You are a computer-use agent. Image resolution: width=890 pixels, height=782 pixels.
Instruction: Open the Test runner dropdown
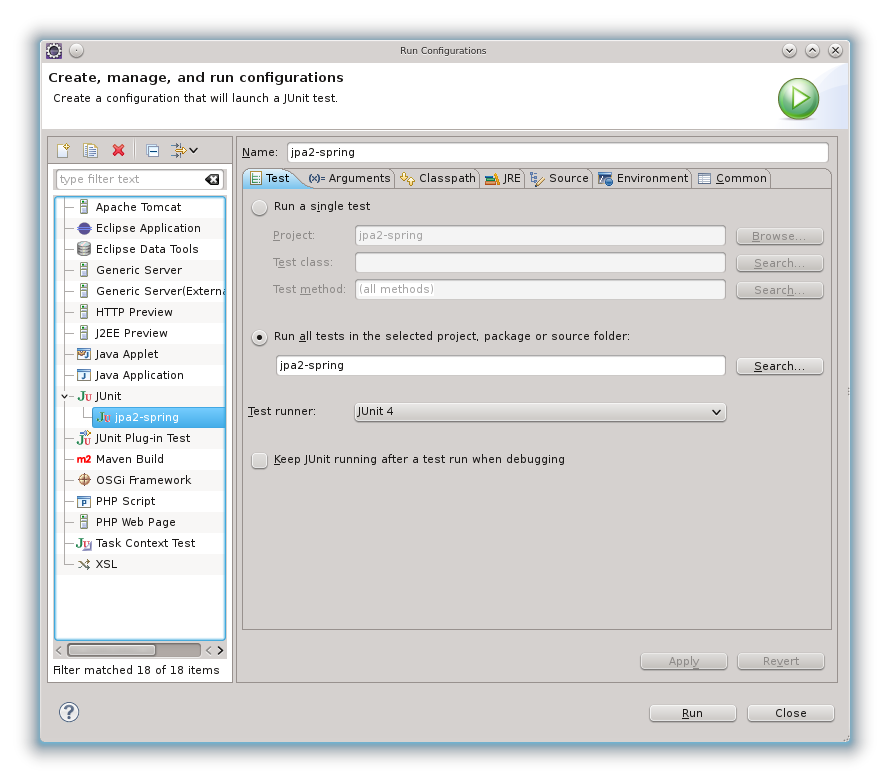tap(540, 412)
